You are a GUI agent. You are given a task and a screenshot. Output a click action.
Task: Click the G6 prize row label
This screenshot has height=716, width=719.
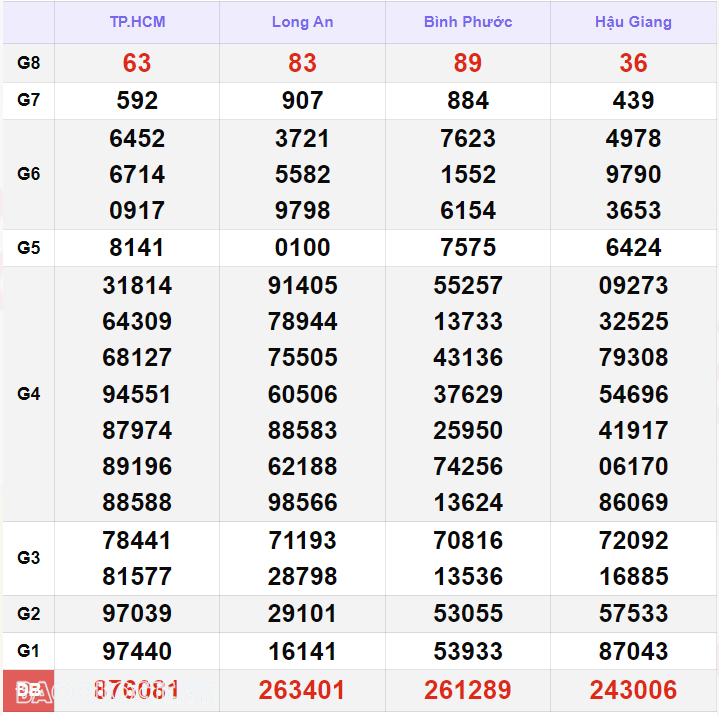(29, 174)
